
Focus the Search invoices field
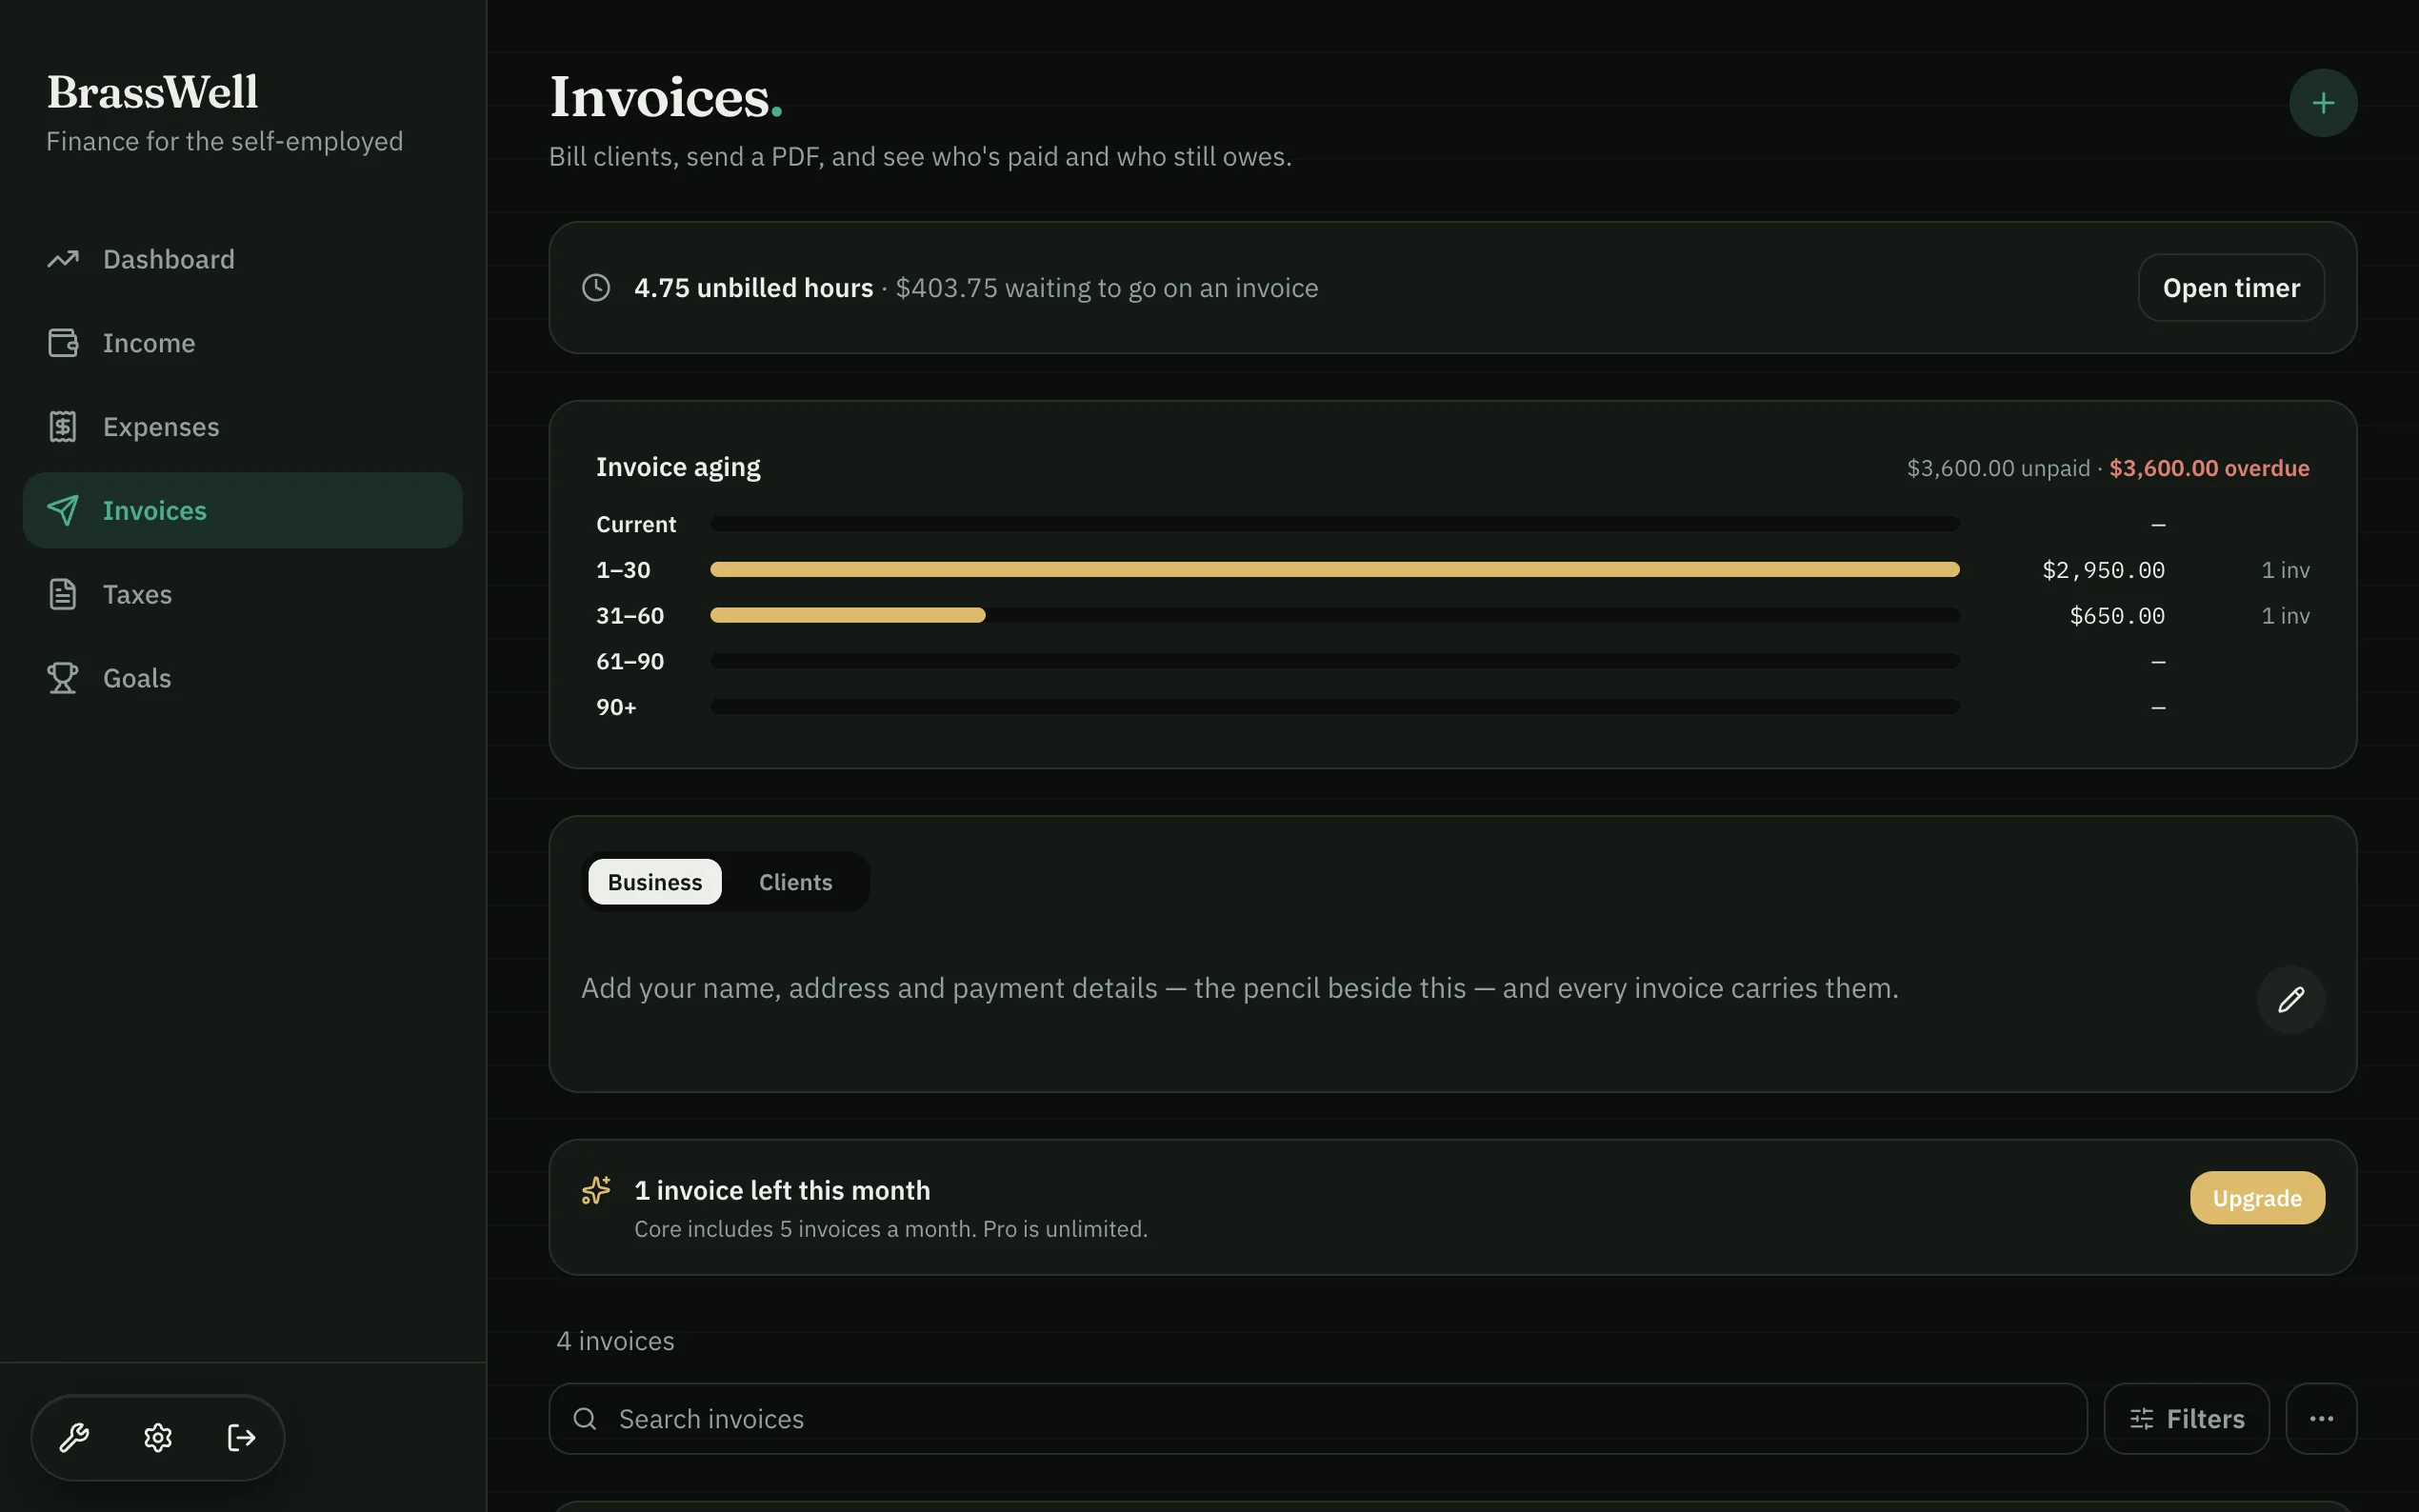click(1317, 1419)
